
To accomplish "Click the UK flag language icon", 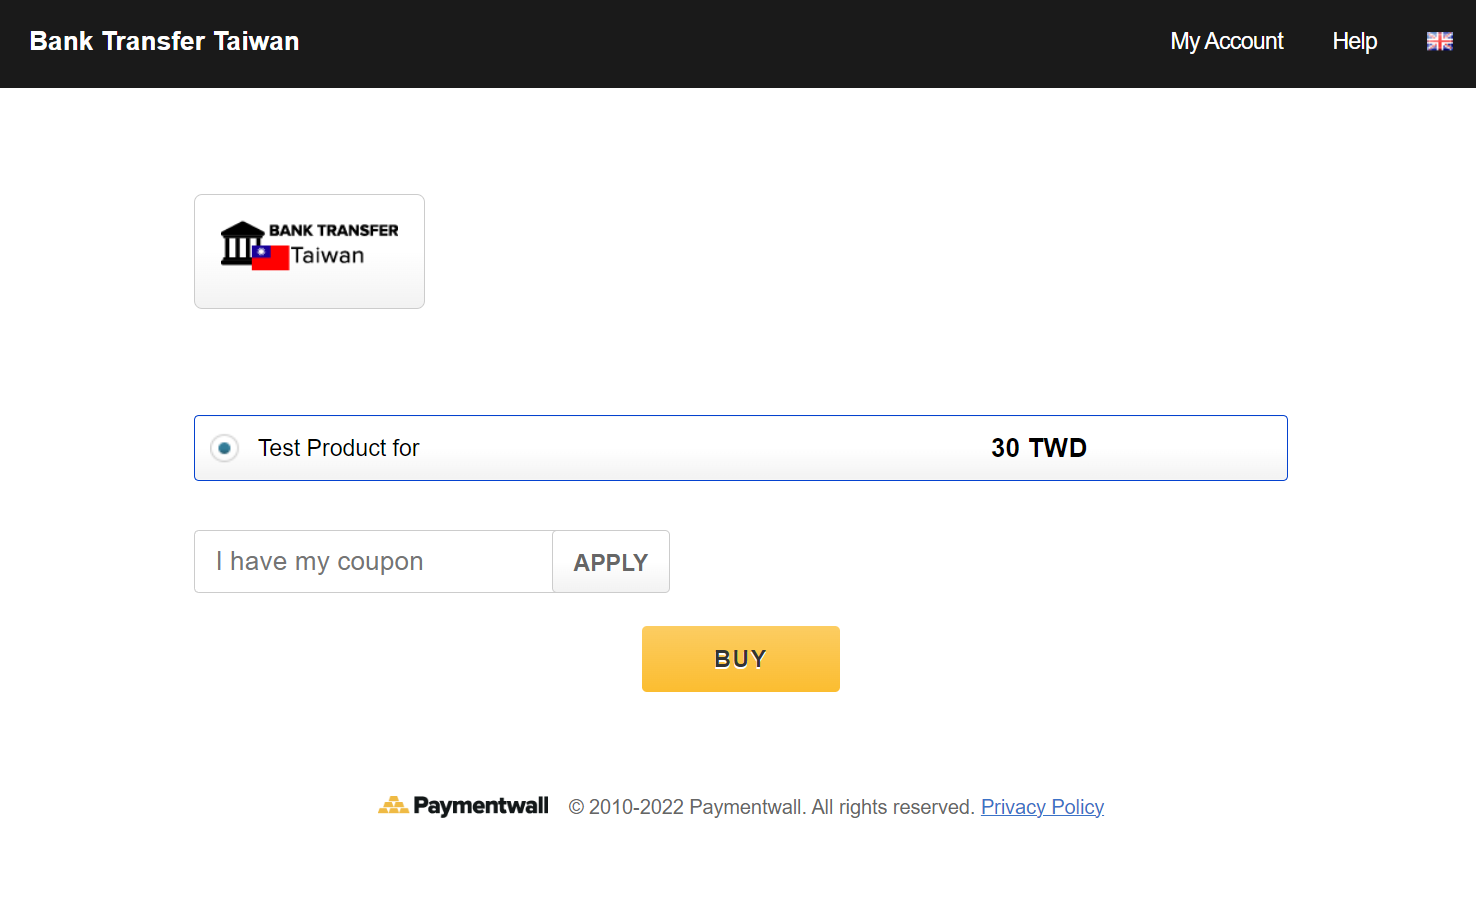I will tap(1439, 41).
